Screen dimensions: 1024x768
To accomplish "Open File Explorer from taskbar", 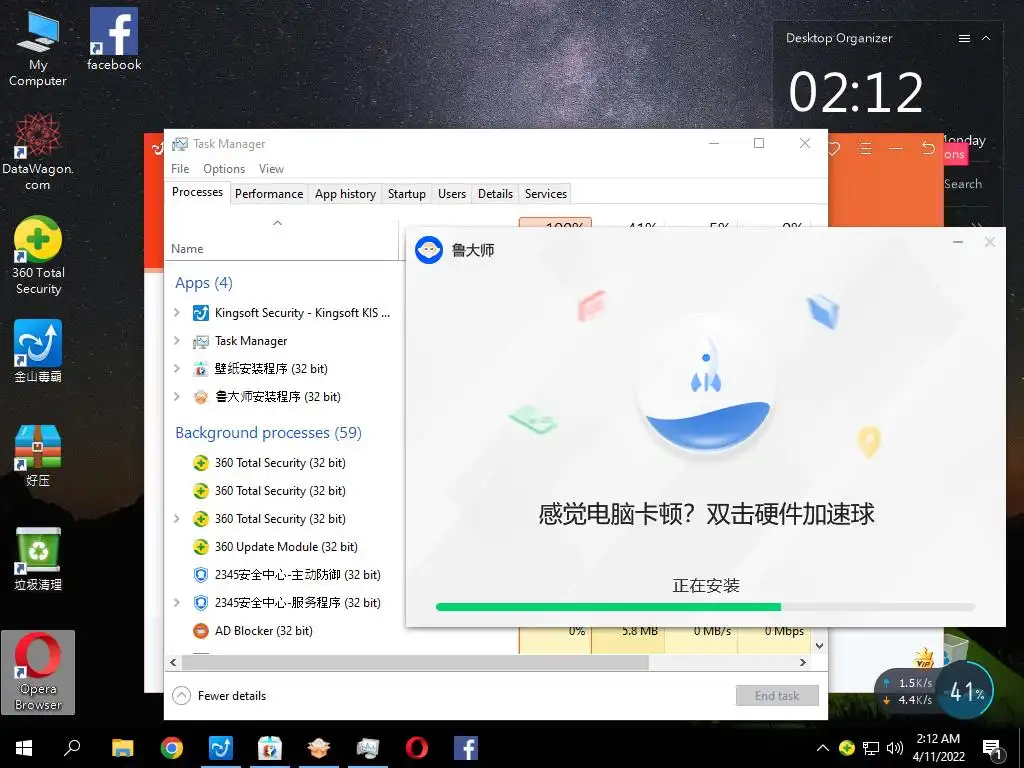I will [x=122, y=748].
